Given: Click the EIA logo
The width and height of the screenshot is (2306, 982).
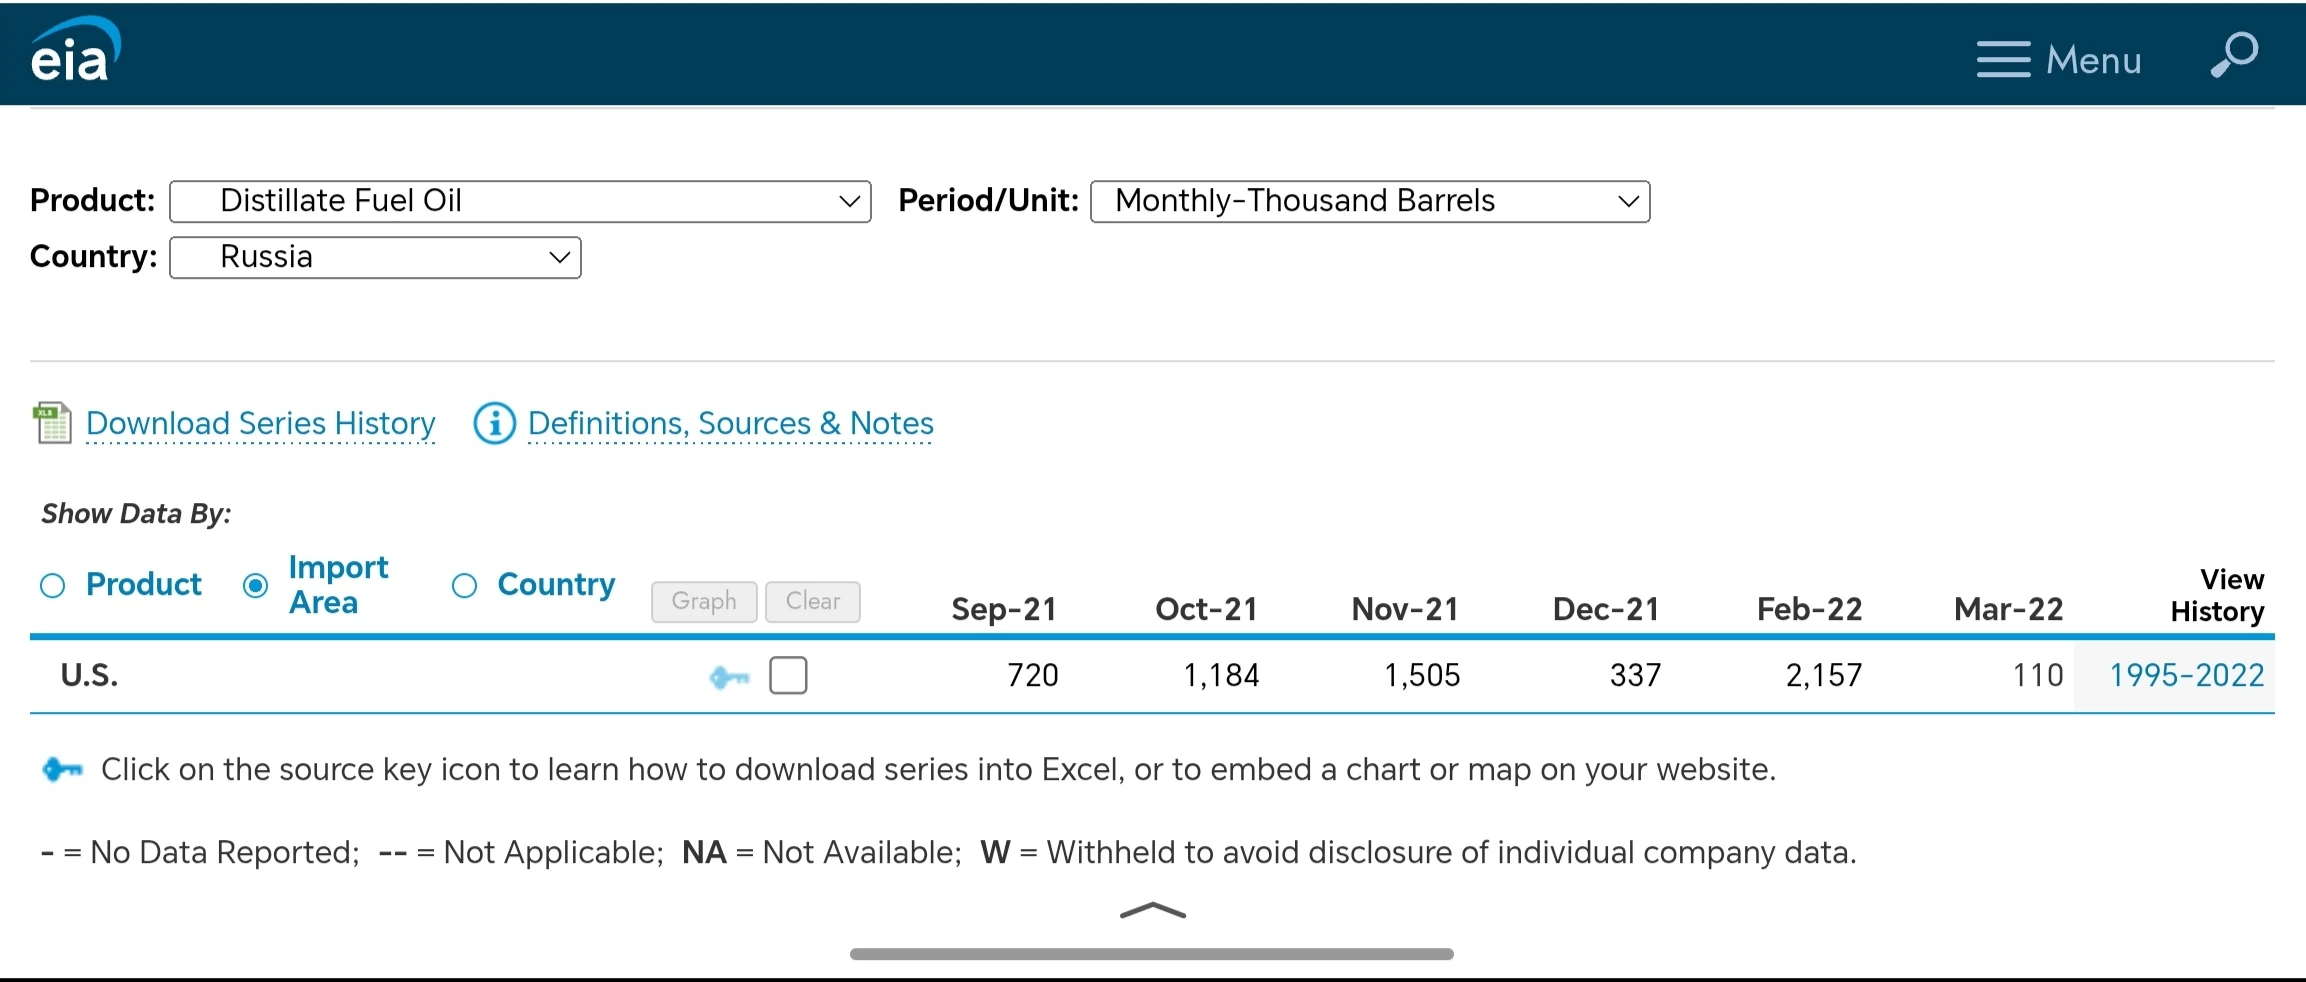Looking at the screenshot, I should 75,50.
